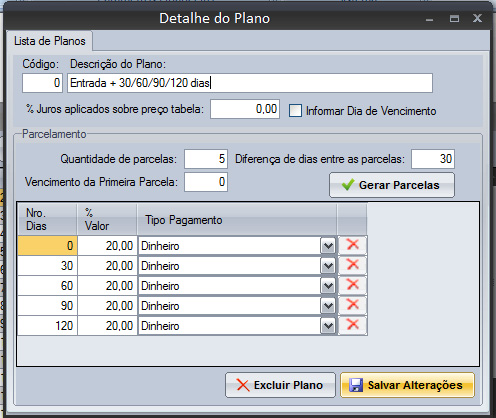Click the Gerar Parcelas green checkmark button
496x418 pixels.
click(392, 185)
